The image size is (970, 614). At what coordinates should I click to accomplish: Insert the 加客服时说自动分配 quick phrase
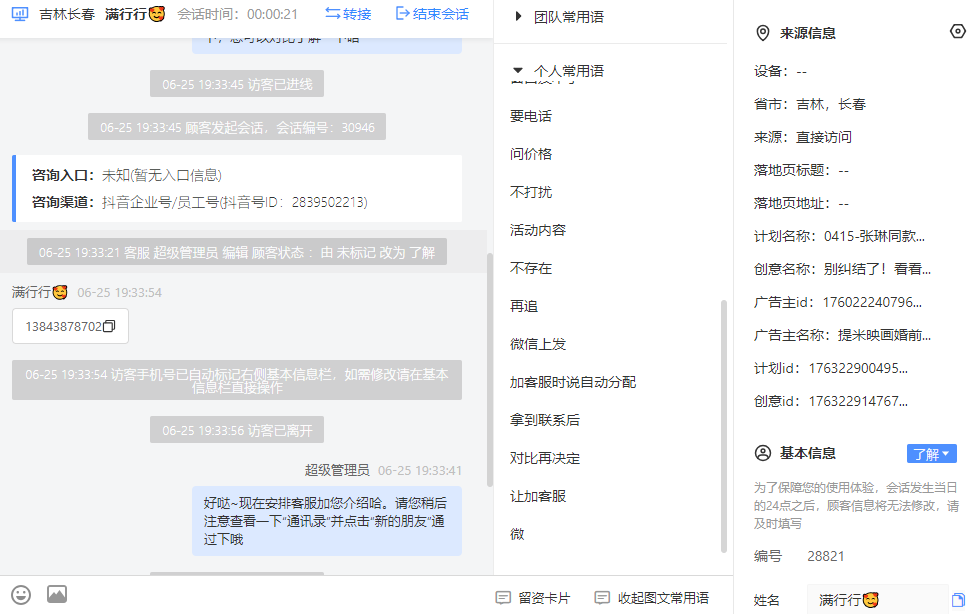point(573,382)
